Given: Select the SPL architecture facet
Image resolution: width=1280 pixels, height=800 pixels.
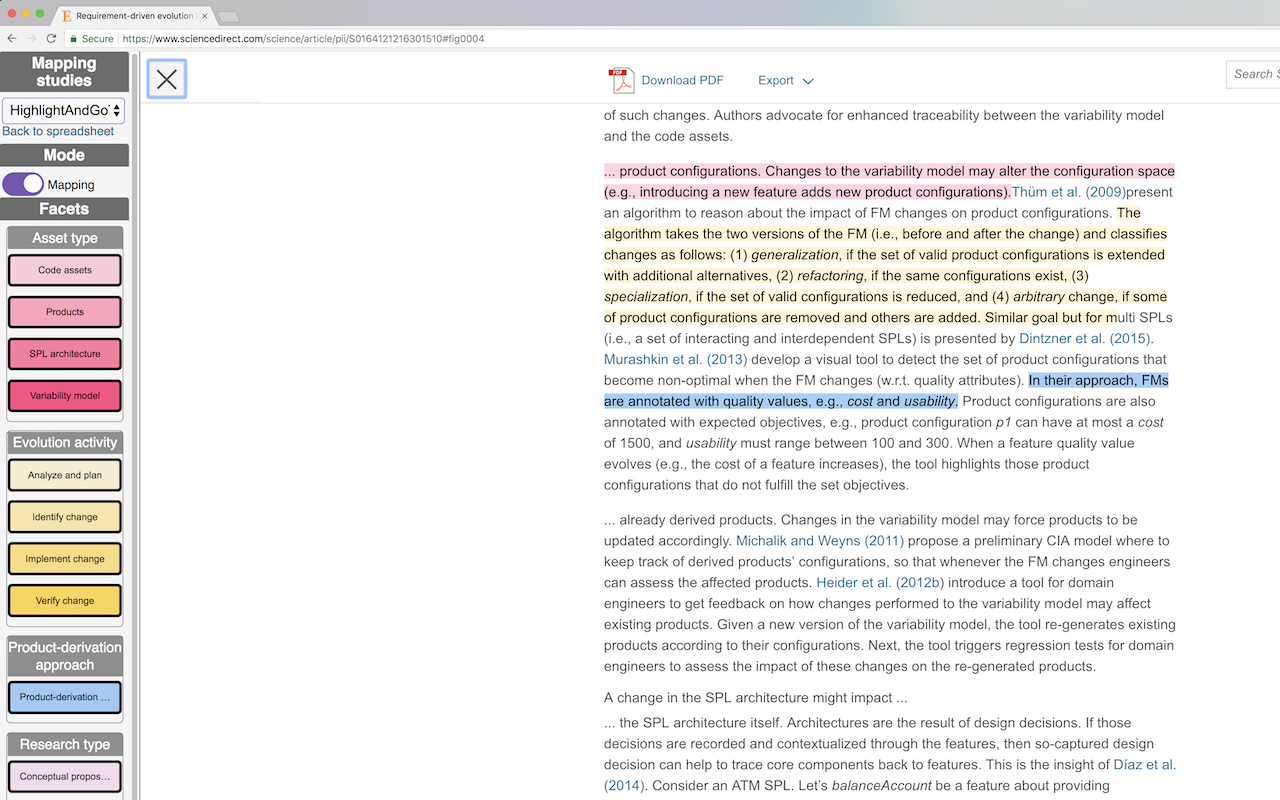Looking at the screenshot, I should click(65, 354).
